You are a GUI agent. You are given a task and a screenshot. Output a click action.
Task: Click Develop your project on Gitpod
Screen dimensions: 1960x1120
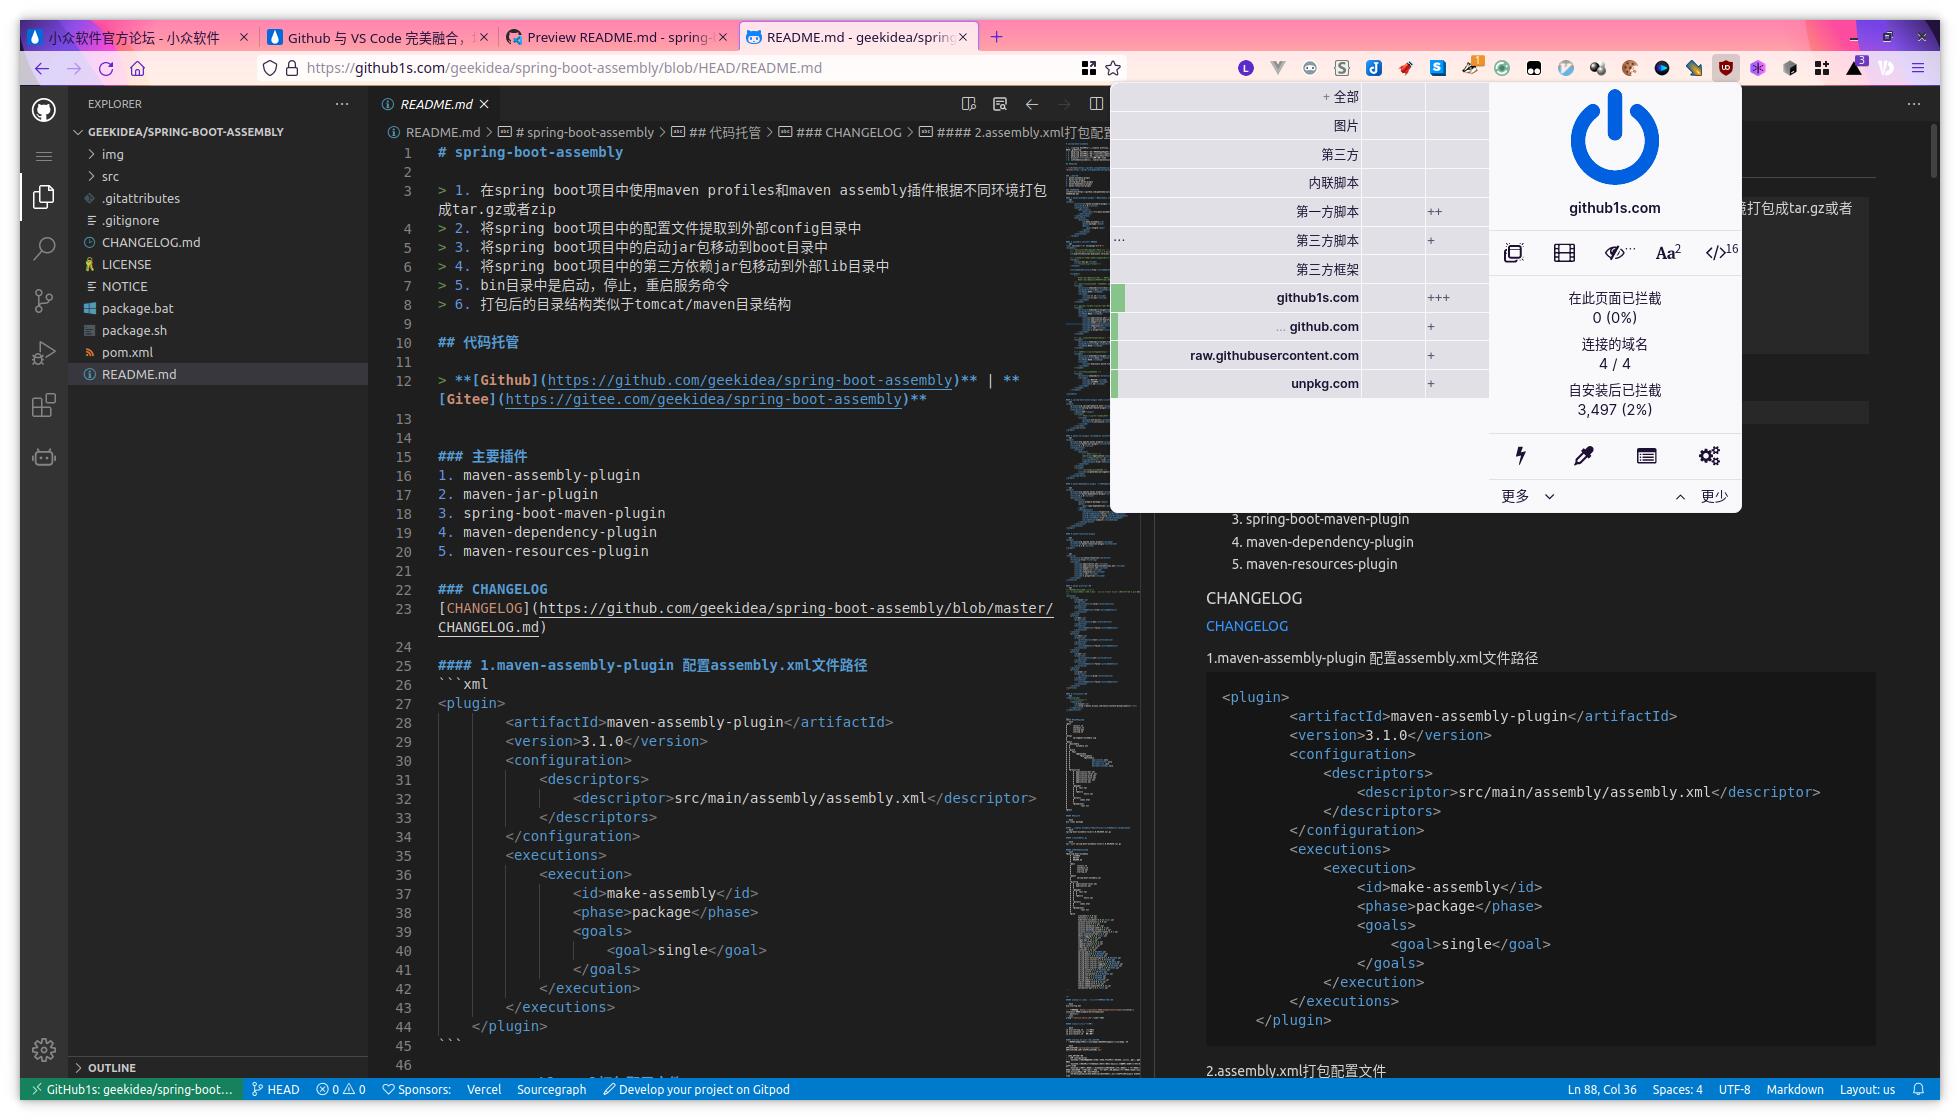click(696, 1090)
